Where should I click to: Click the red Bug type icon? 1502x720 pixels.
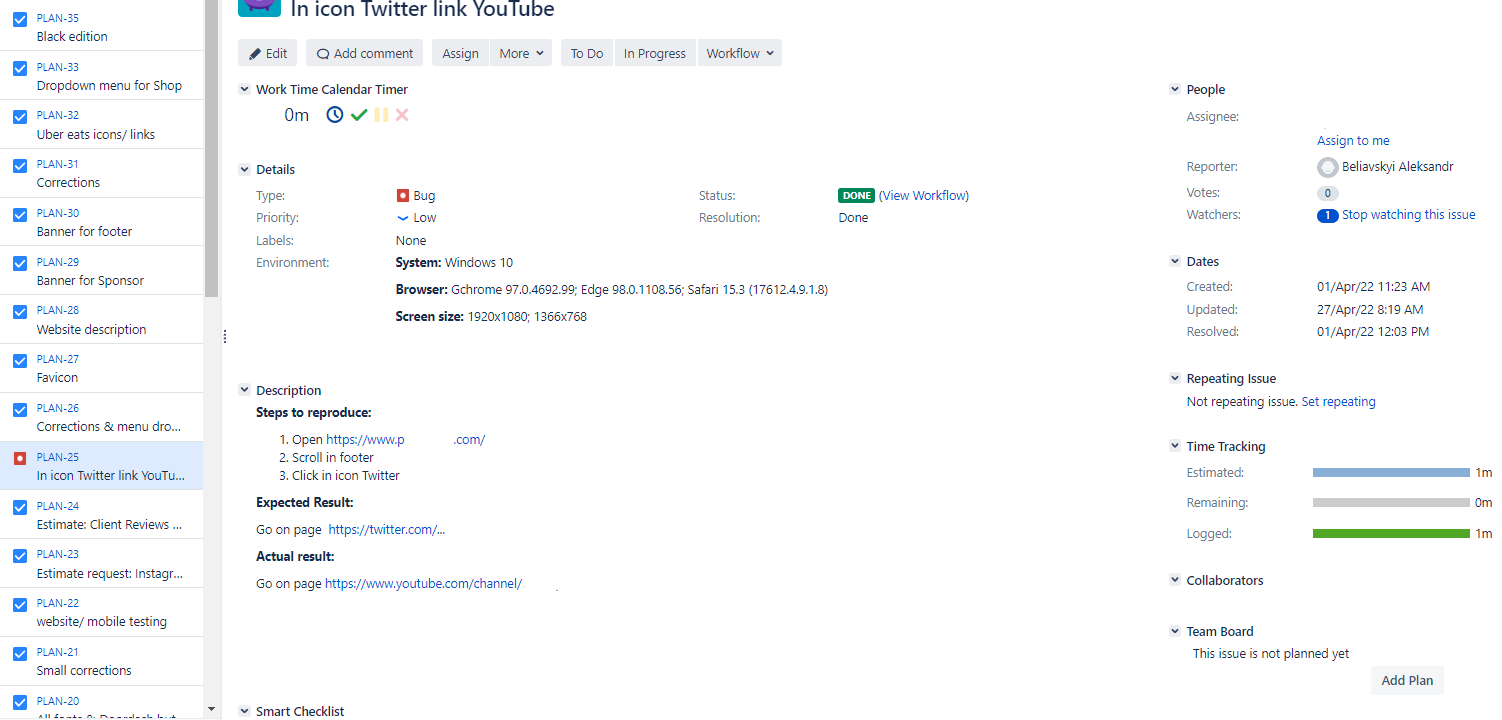(x=403, y=196)
